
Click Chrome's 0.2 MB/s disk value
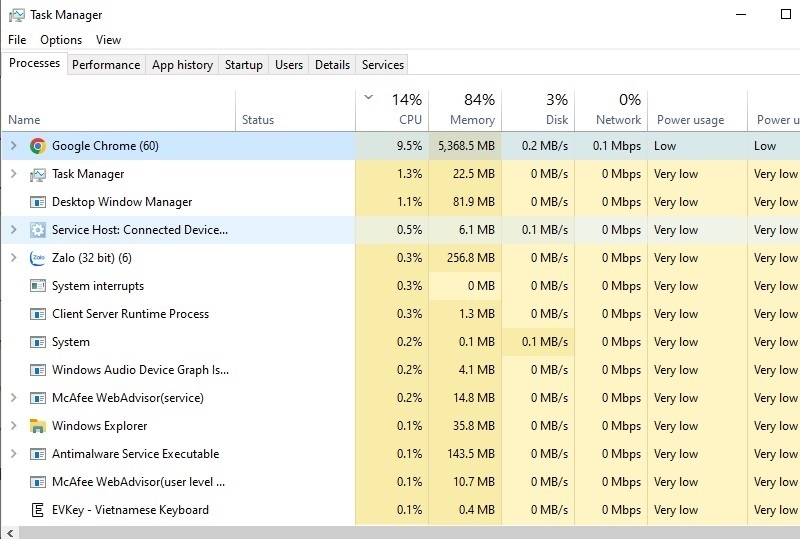[544, 146]
